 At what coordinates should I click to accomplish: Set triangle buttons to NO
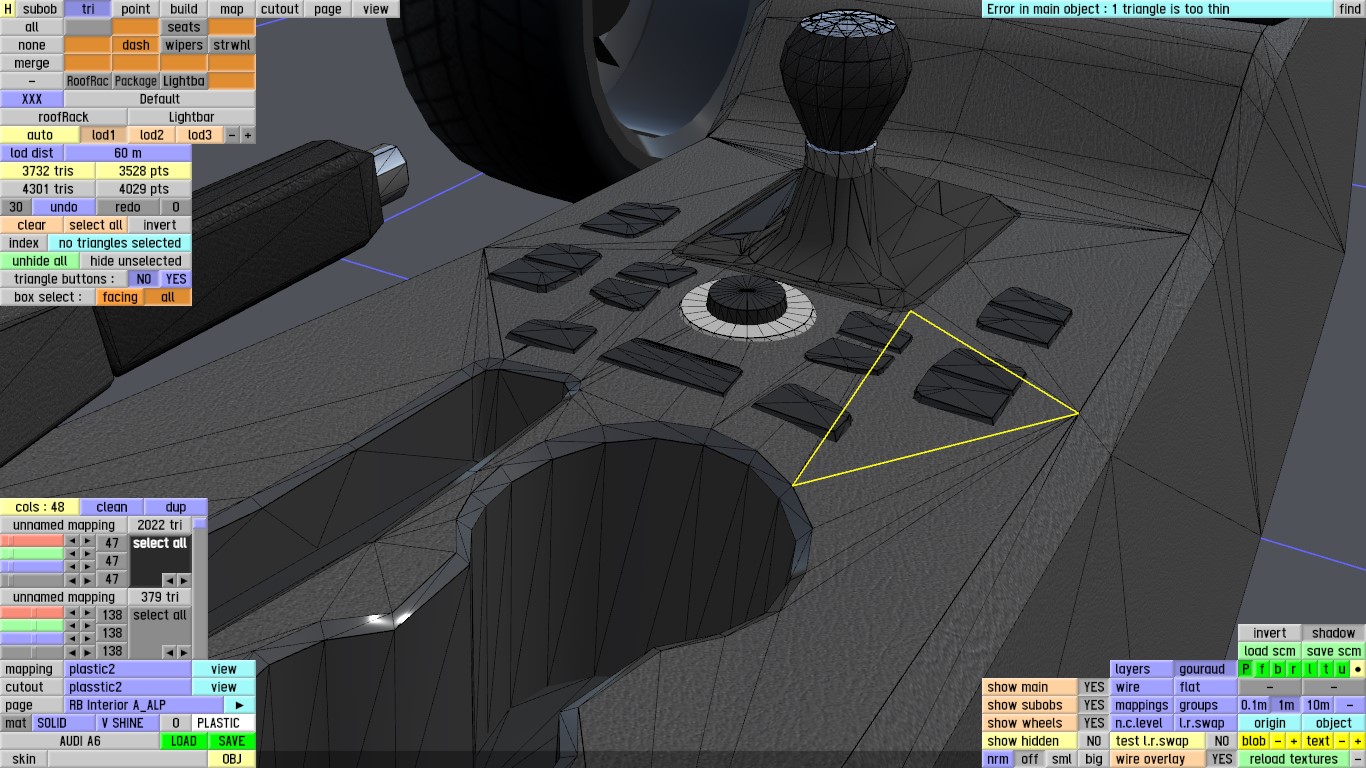point(144,279)
